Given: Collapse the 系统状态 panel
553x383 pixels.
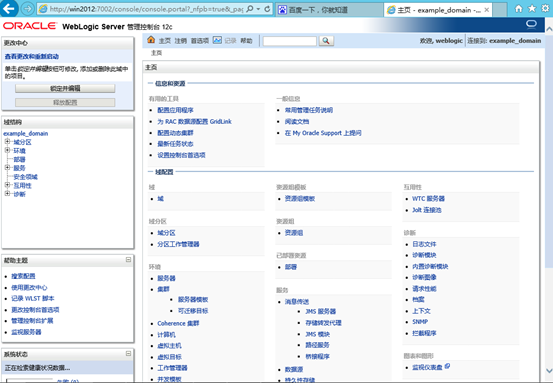Looking at the screenshot, I should [128, 353].
